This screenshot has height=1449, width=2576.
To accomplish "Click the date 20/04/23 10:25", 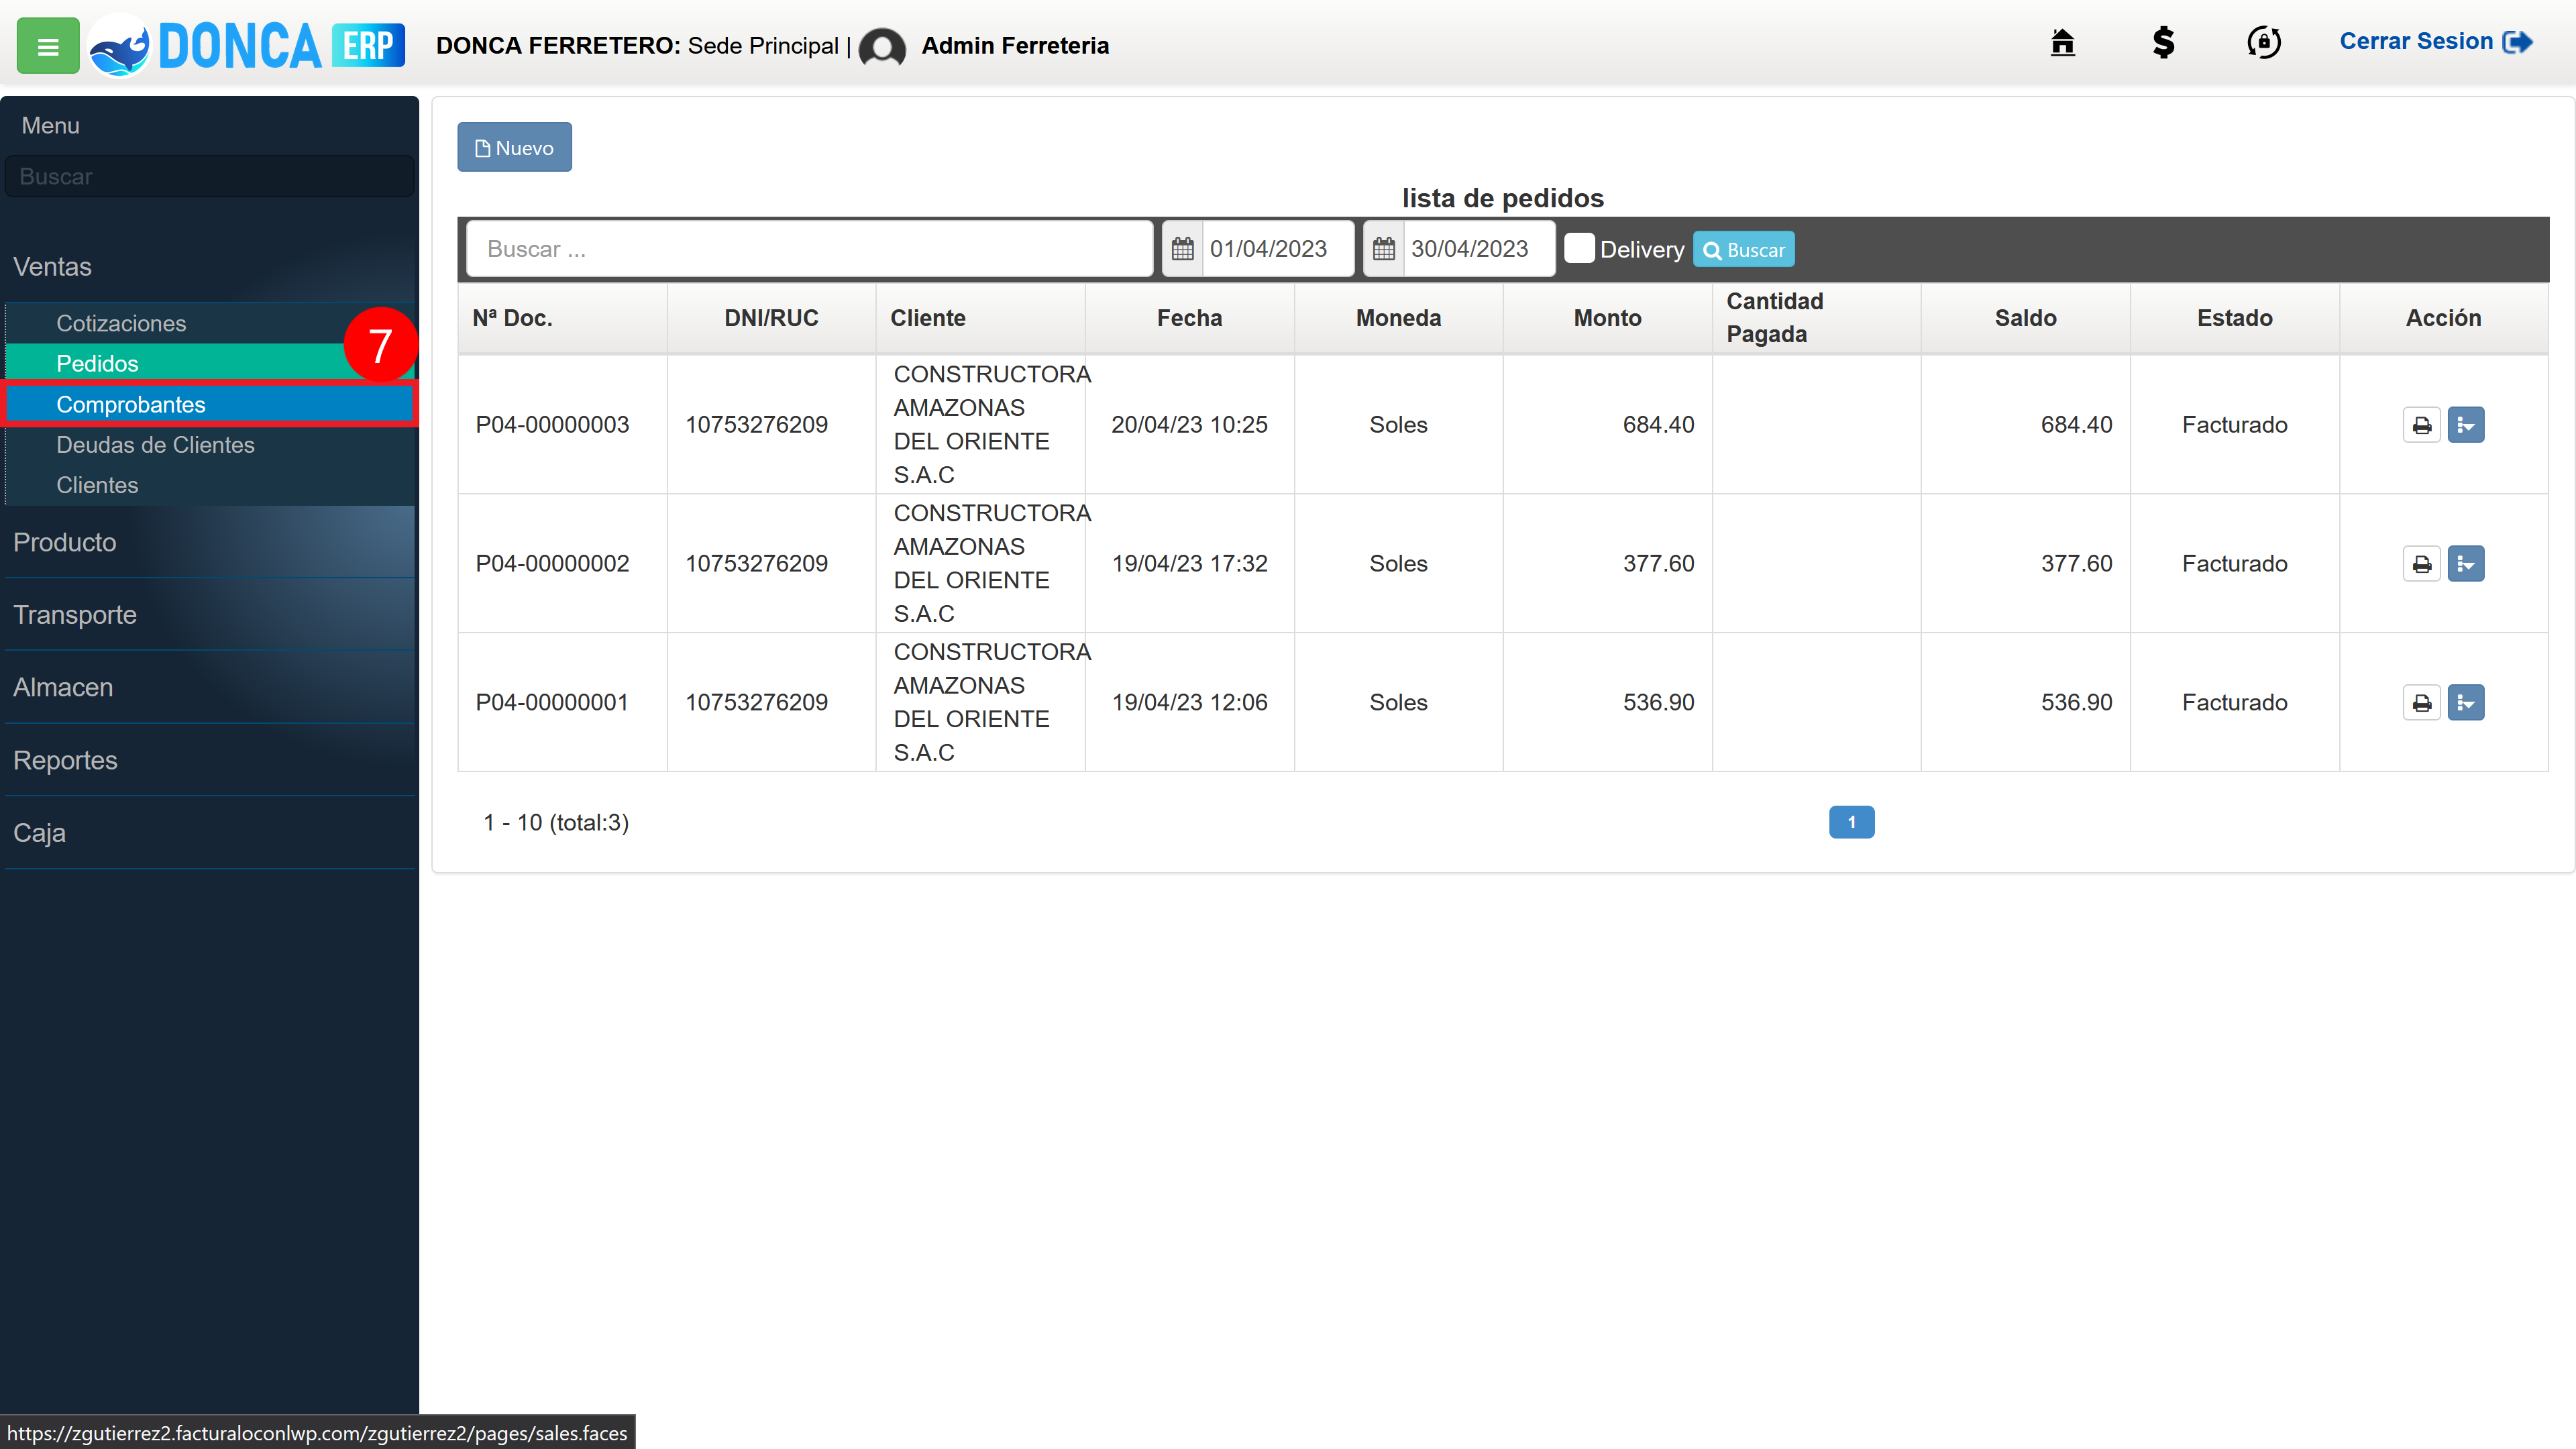I will click(x=1189, y=425).
